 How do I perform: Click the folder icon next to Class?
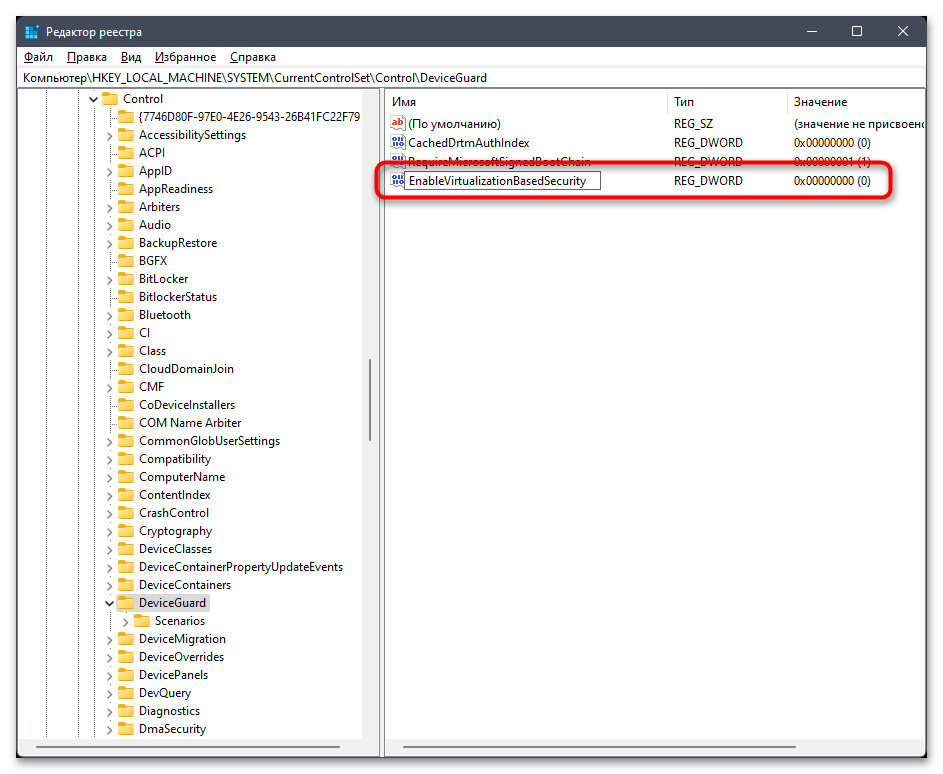tap(126, 351)
